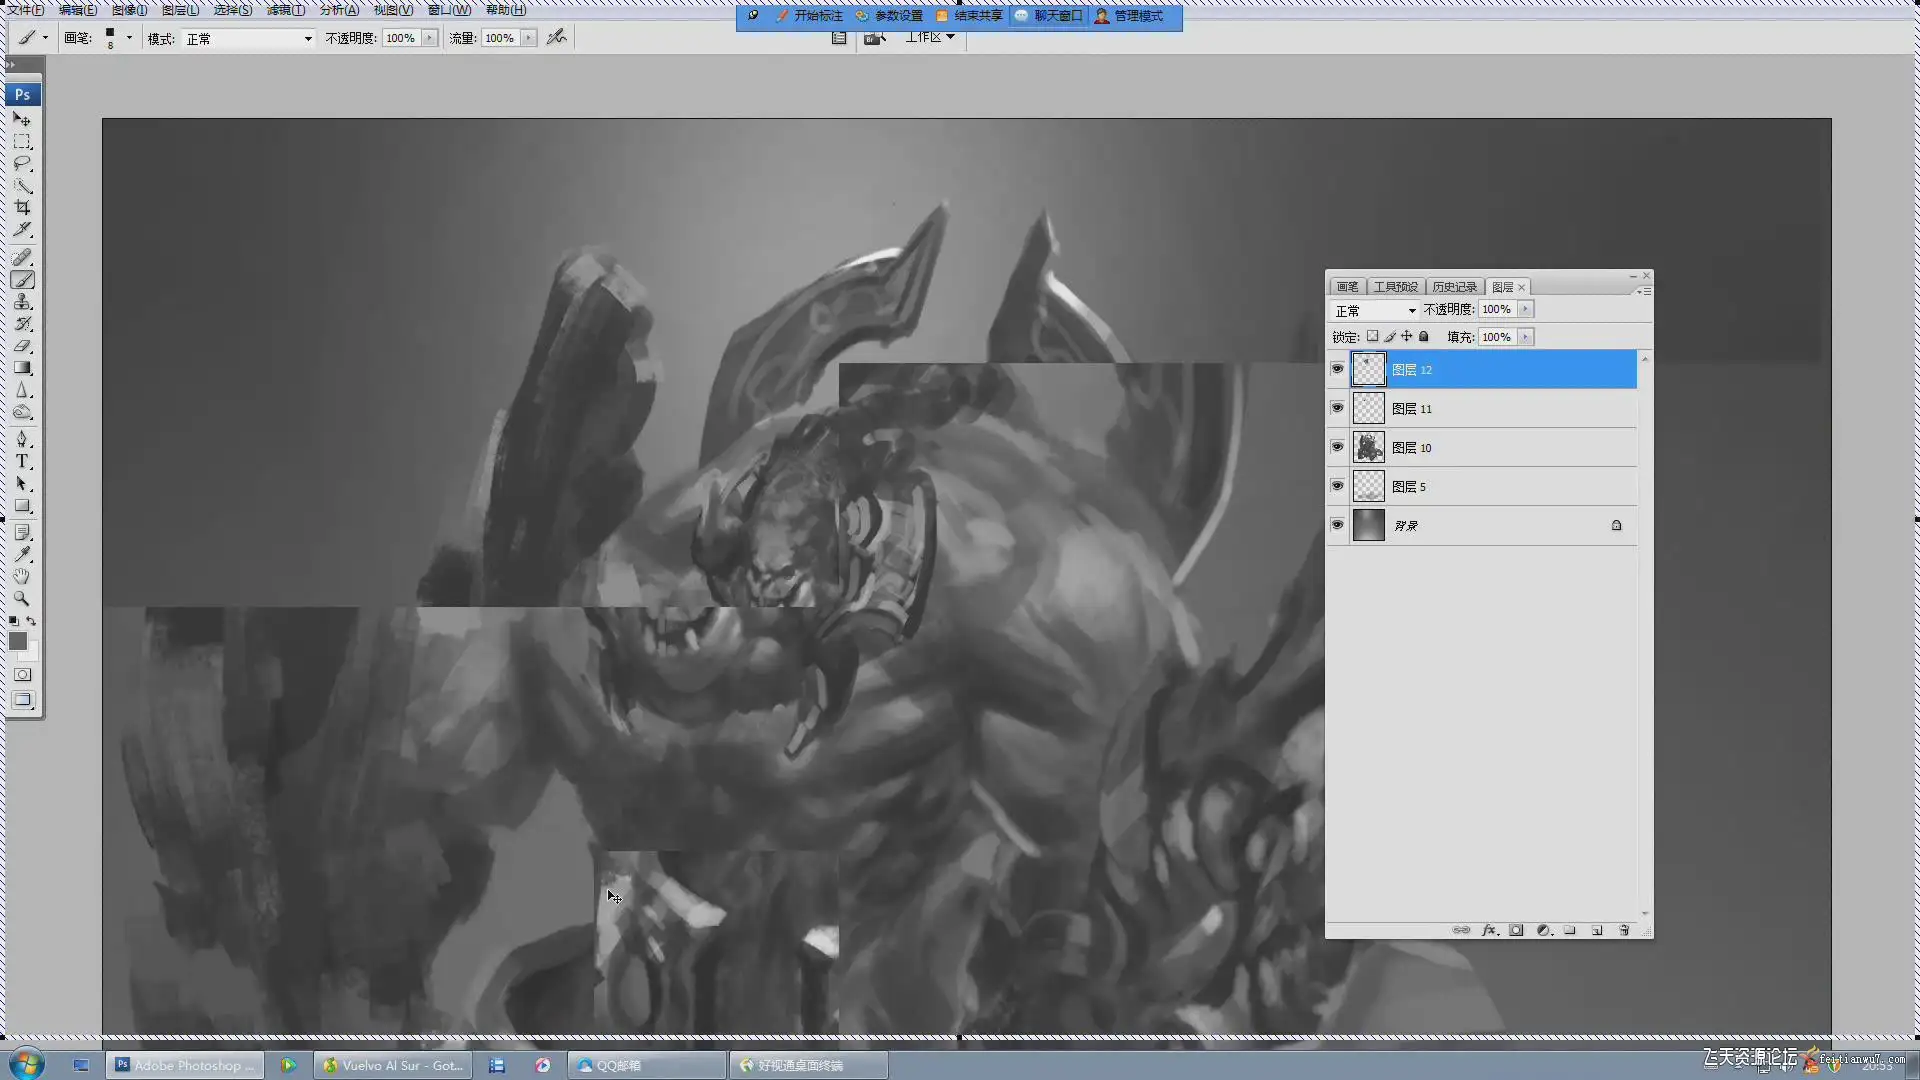Select the Lasso tool
Viewport: 1920px width, 1080px height.
(x=22, y=164)
